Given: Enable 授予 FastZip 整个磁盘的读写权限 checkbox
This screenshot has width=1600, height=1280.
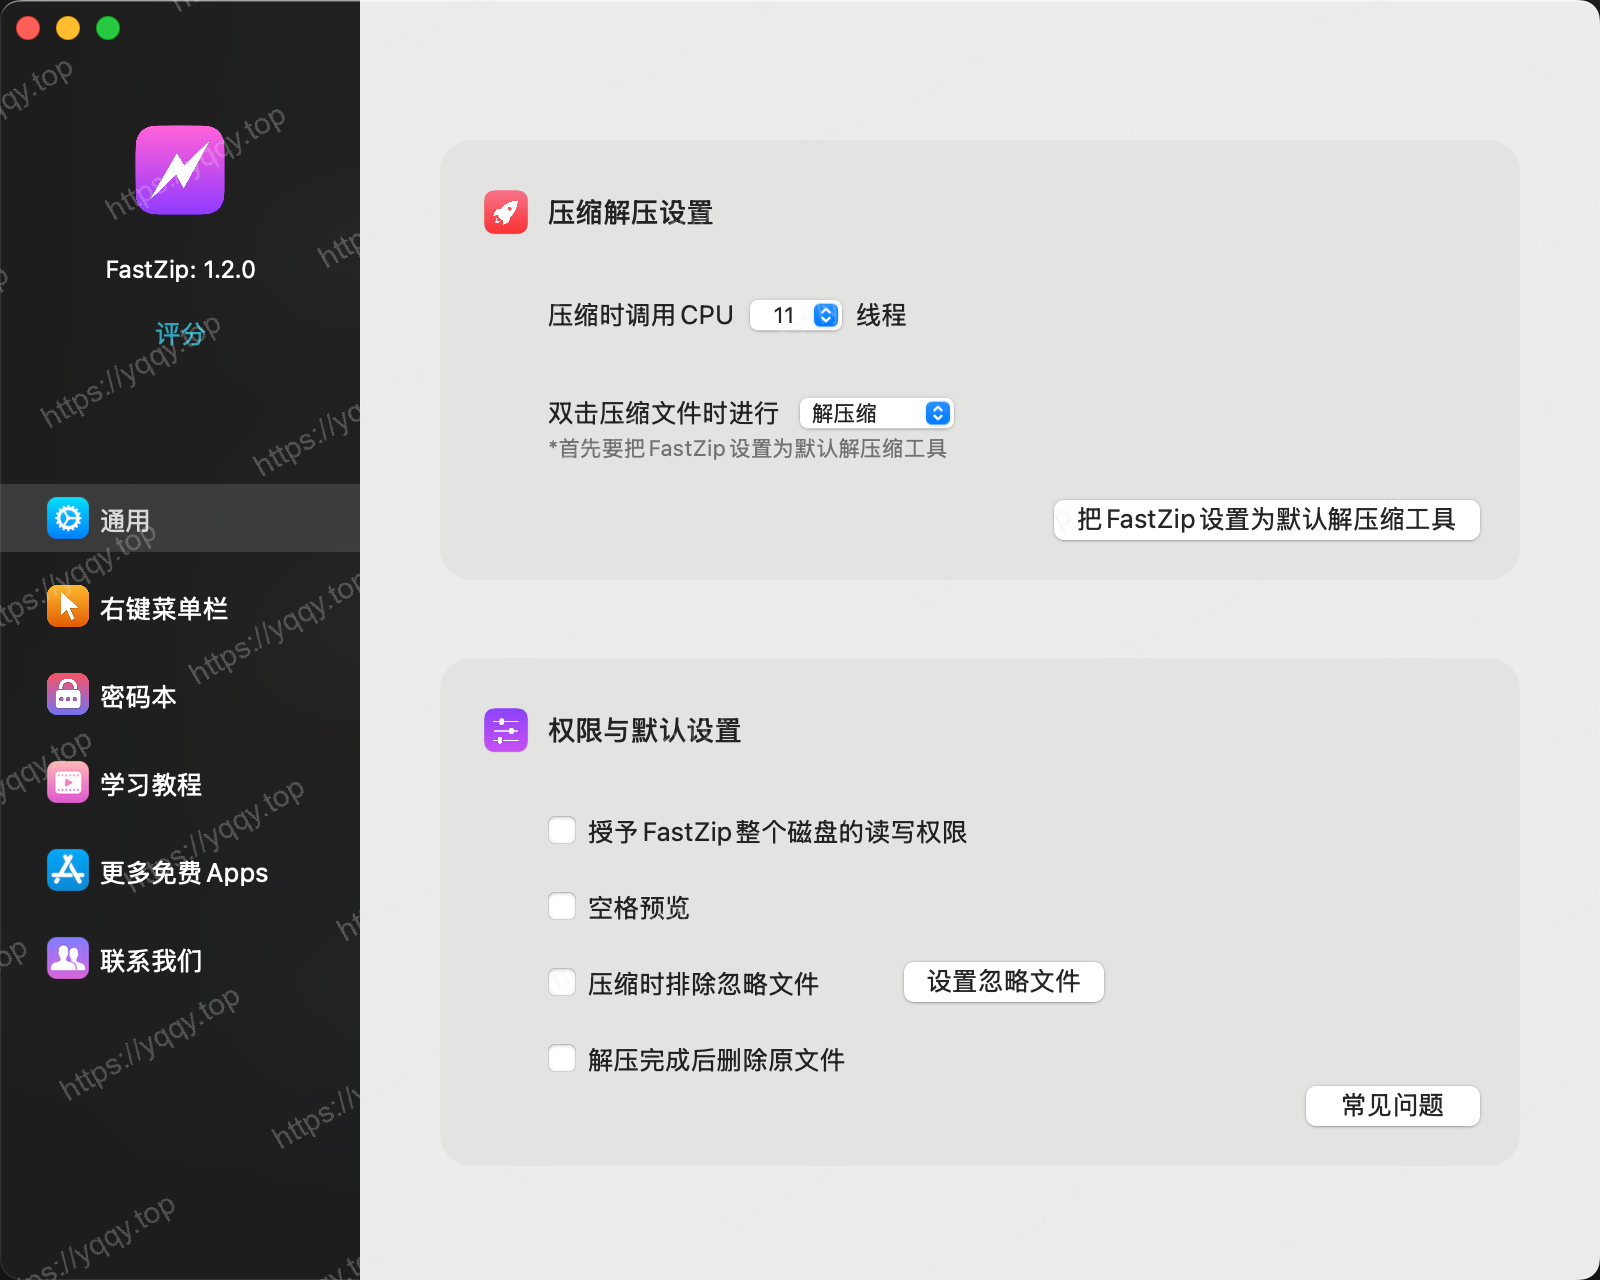Looking at the screenshot, I should (562, 831).
